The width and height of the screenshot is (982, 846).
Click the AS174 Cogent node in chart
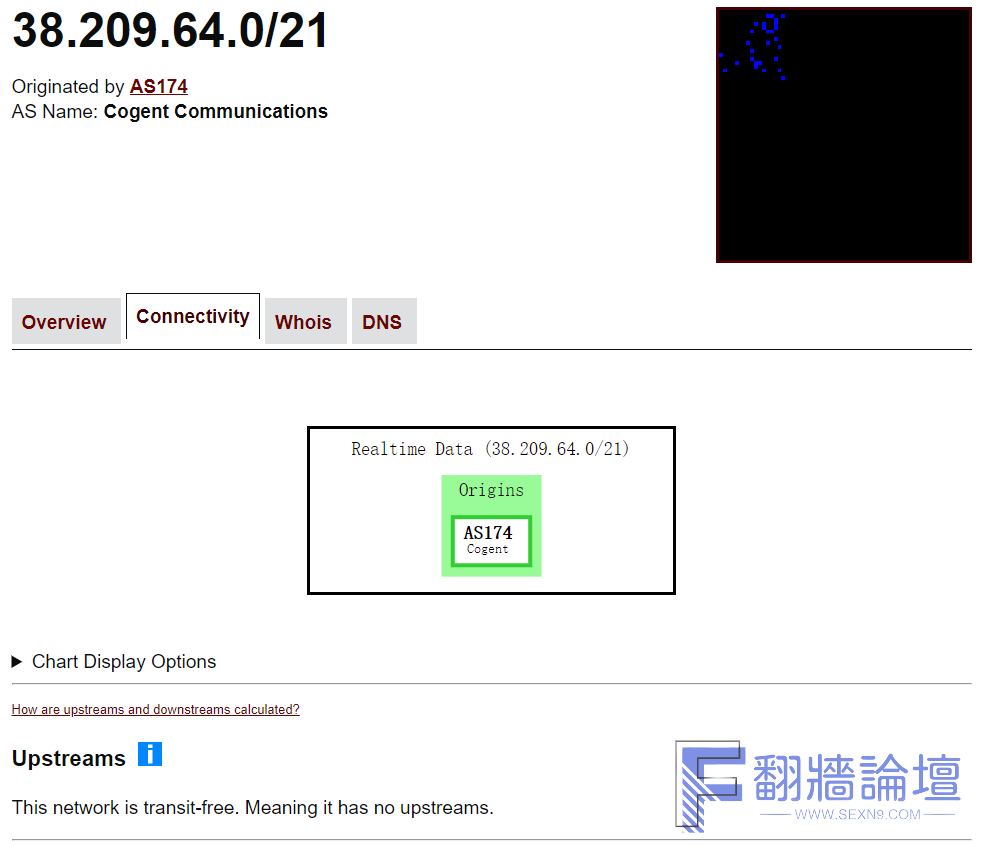pos(491,540)
